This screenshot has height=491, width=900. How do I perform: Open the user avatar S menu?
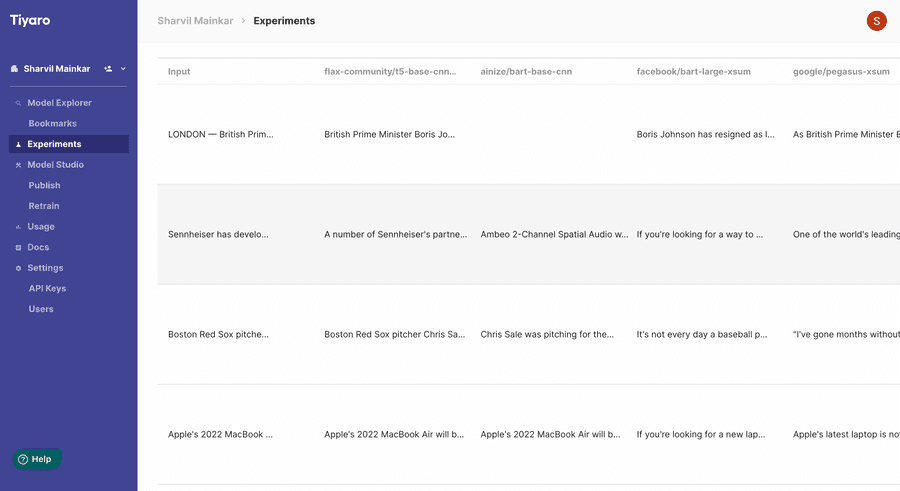click(x=876, y=21)
